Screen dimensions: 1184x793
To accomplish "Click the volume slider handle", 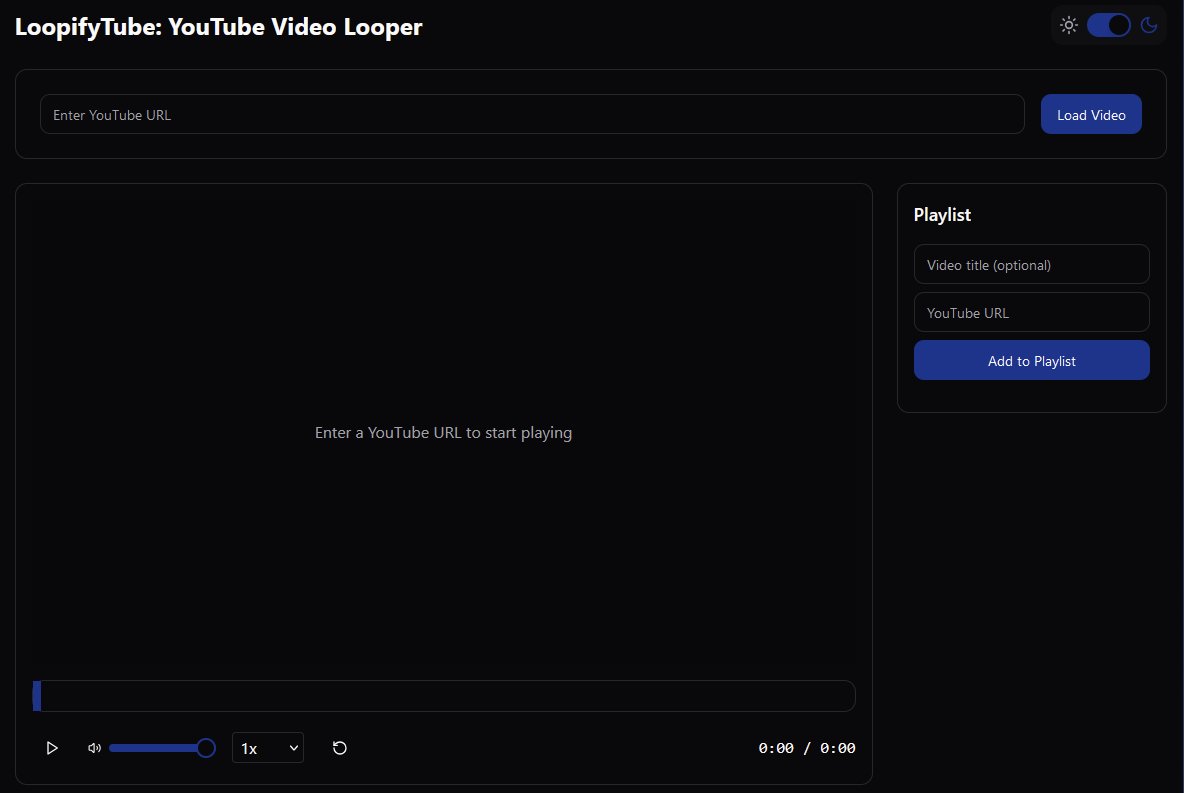I will (x=205, y=748).
